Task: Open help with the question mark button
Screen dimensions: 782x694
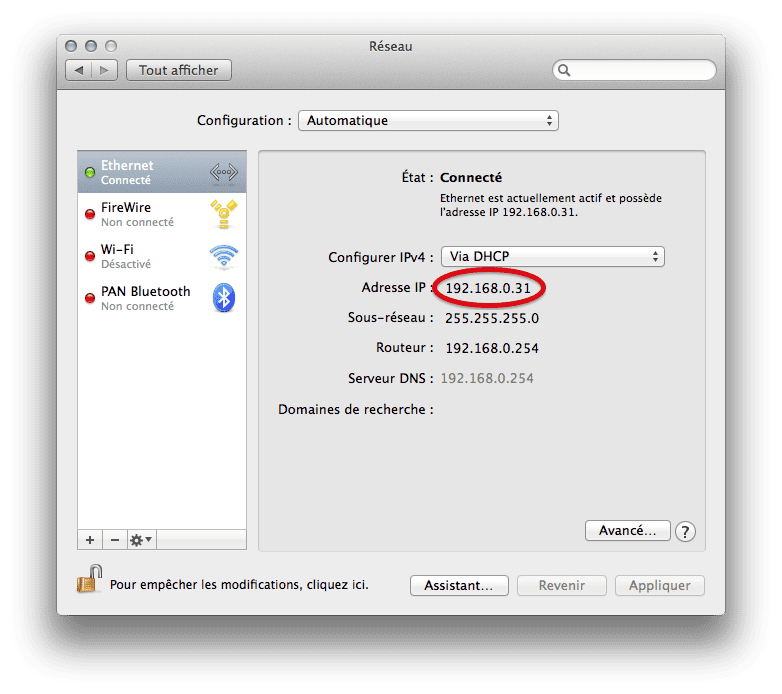Action: click(685, 531)
